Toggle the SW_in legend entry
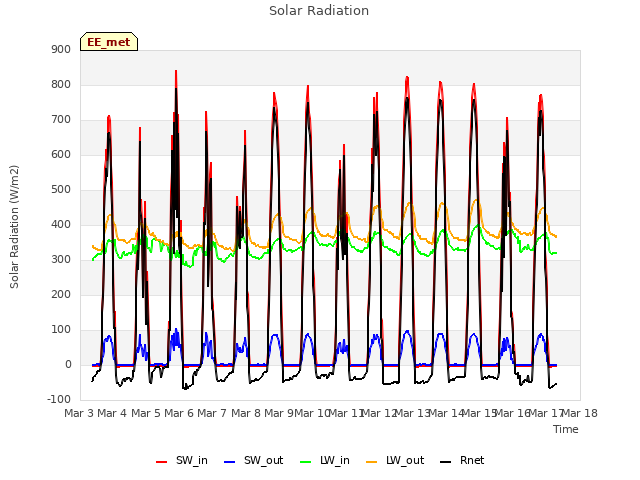The image size is (640, 480). [182, 460]
